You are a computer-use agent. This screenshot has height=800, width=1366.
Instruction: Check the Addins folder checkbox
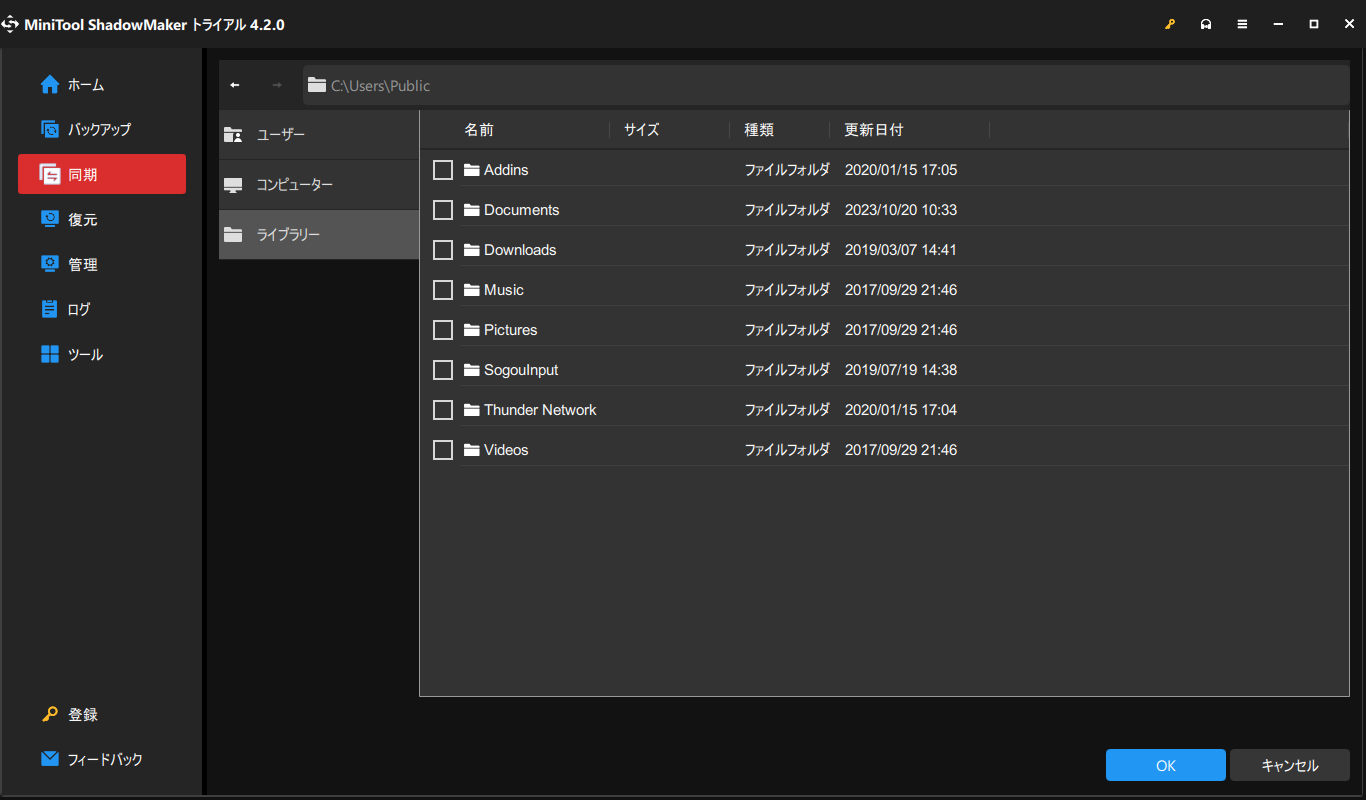pyautogui.click(x=443, y=170)
